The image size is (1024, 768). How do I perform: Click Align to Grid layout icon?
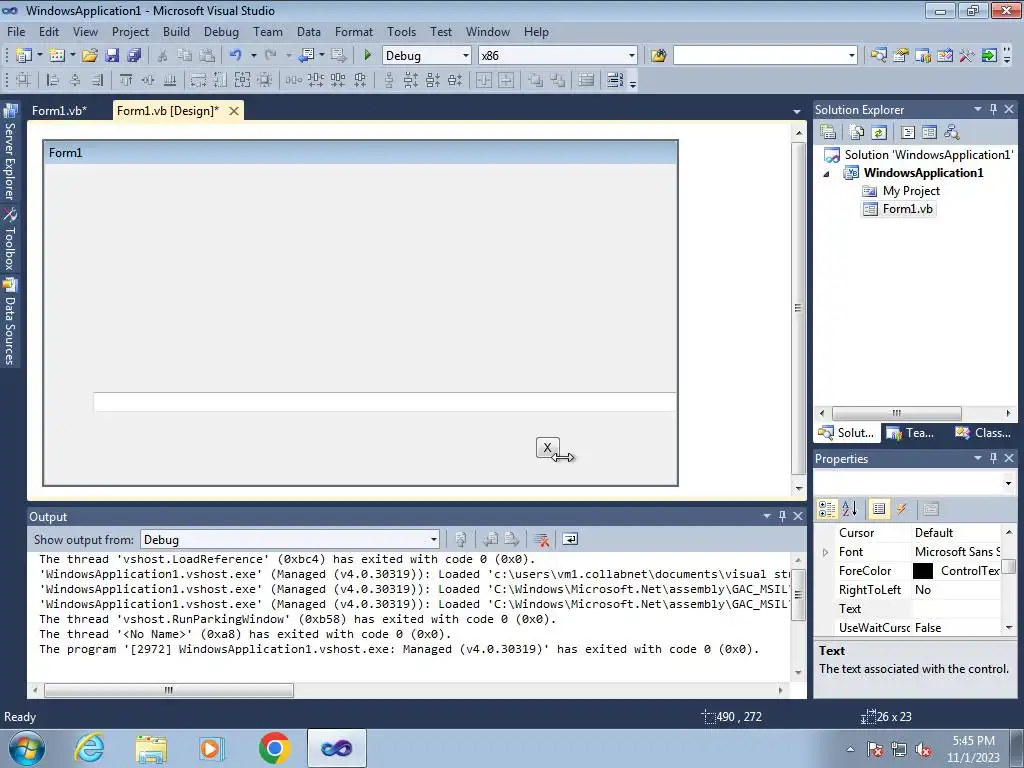(x=24, y=80)
